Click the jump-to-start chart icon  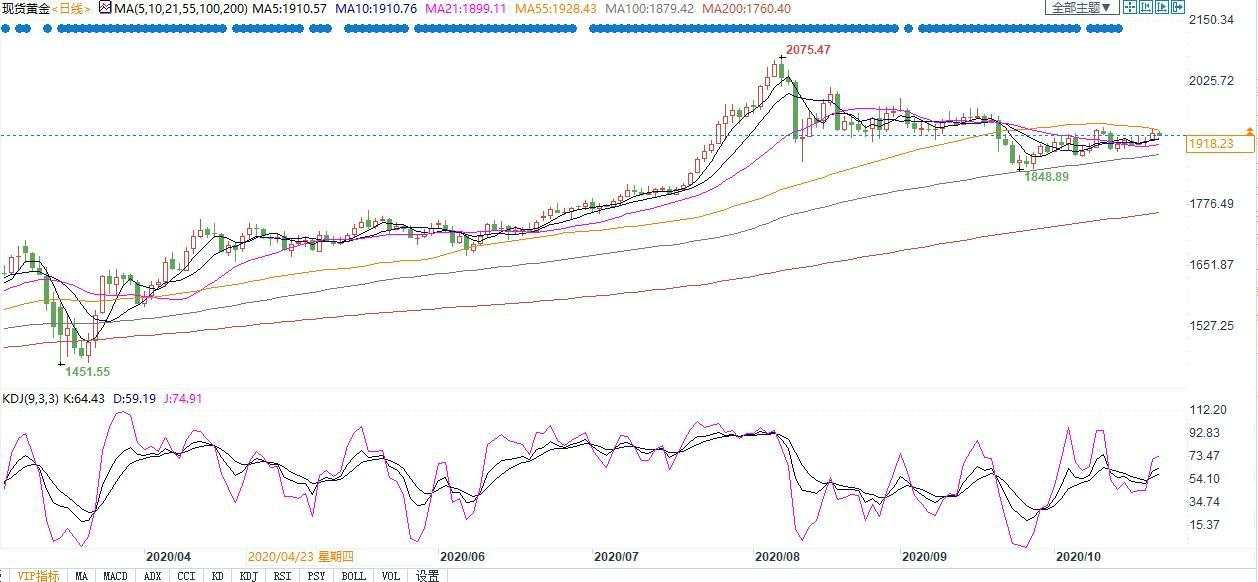(x=1146, y=6)
